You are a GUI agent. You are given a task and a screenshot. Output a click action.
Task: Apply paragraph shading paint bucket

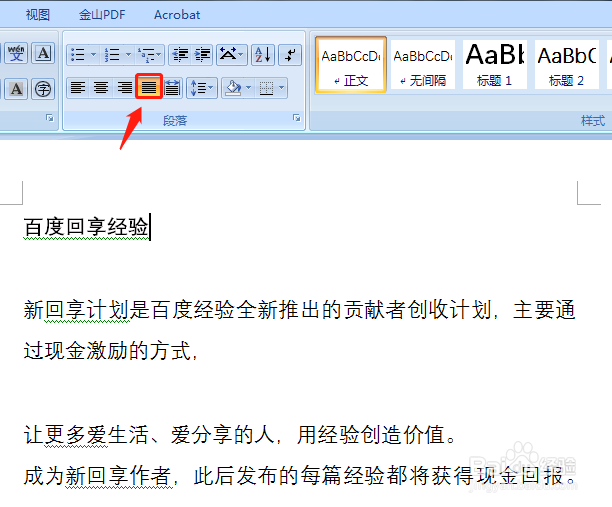click(x=233, y=87)
